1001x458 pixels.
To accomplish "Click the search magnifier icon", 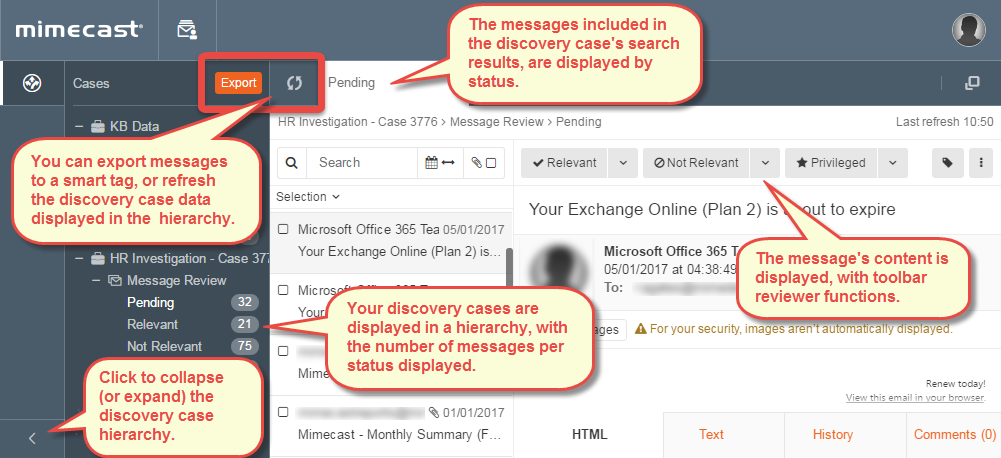I will tap(292, 163).
